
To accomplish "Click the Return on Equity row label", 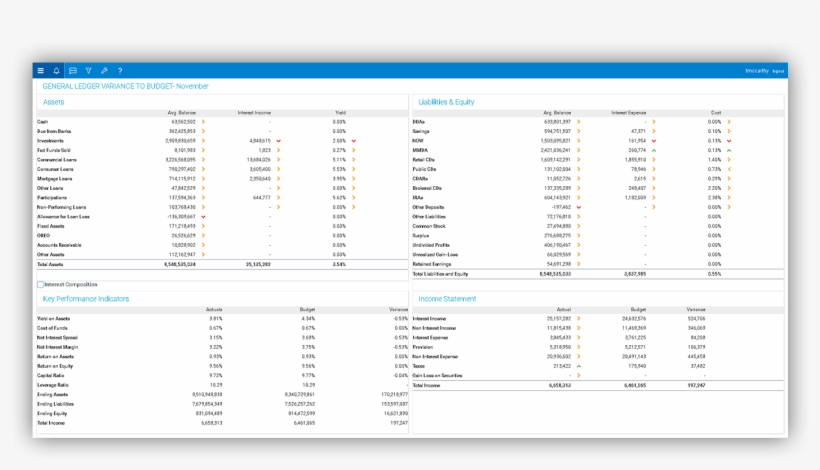I will tap(55, 366).
